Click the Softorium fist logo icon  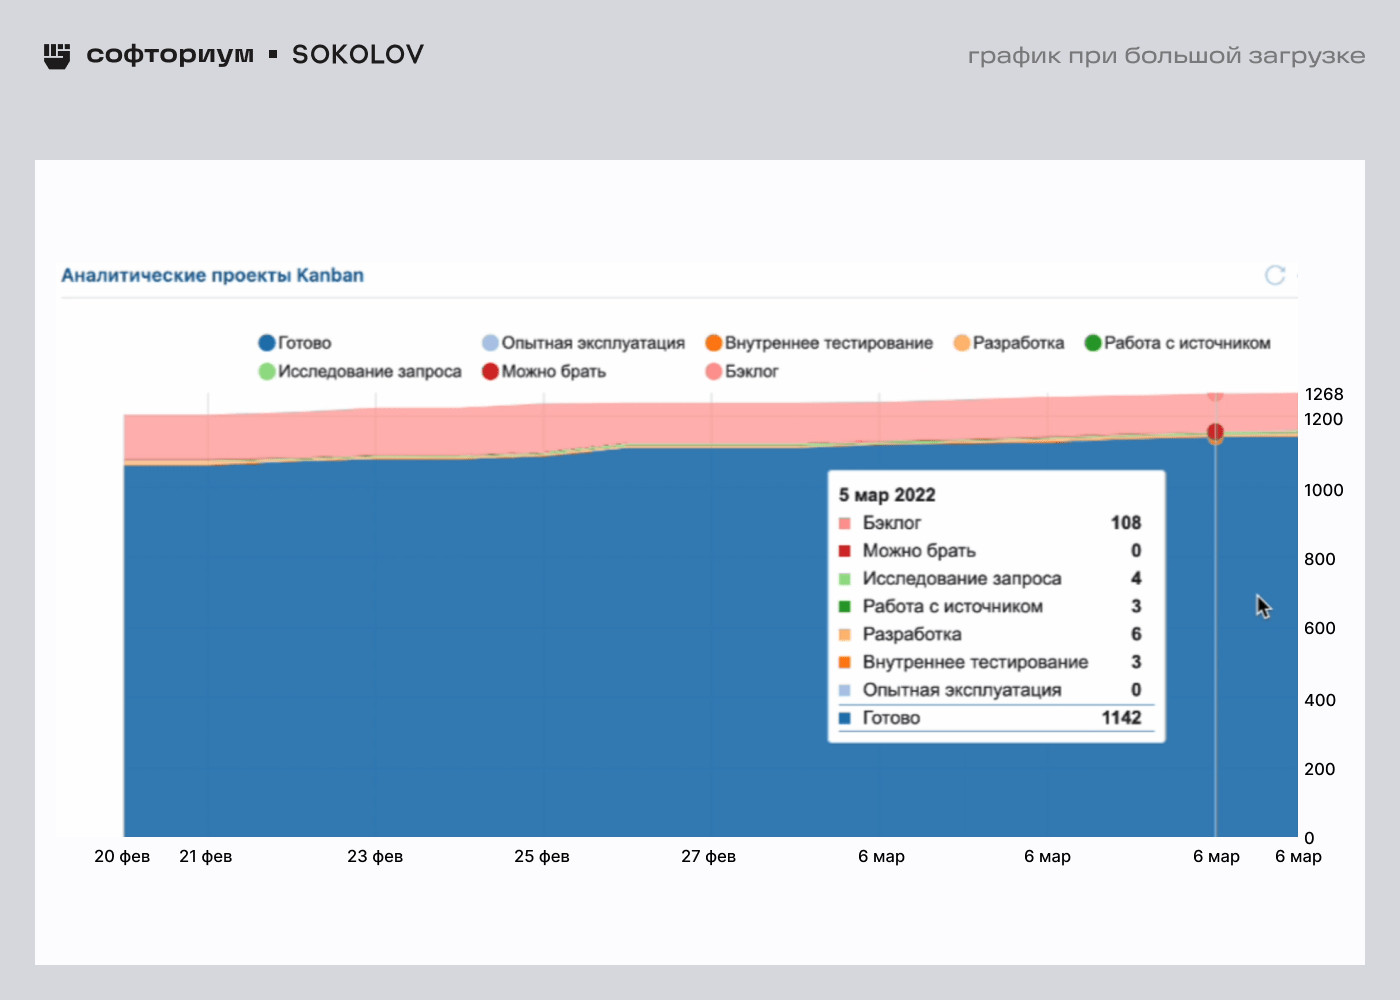click(x=57, y=55)
